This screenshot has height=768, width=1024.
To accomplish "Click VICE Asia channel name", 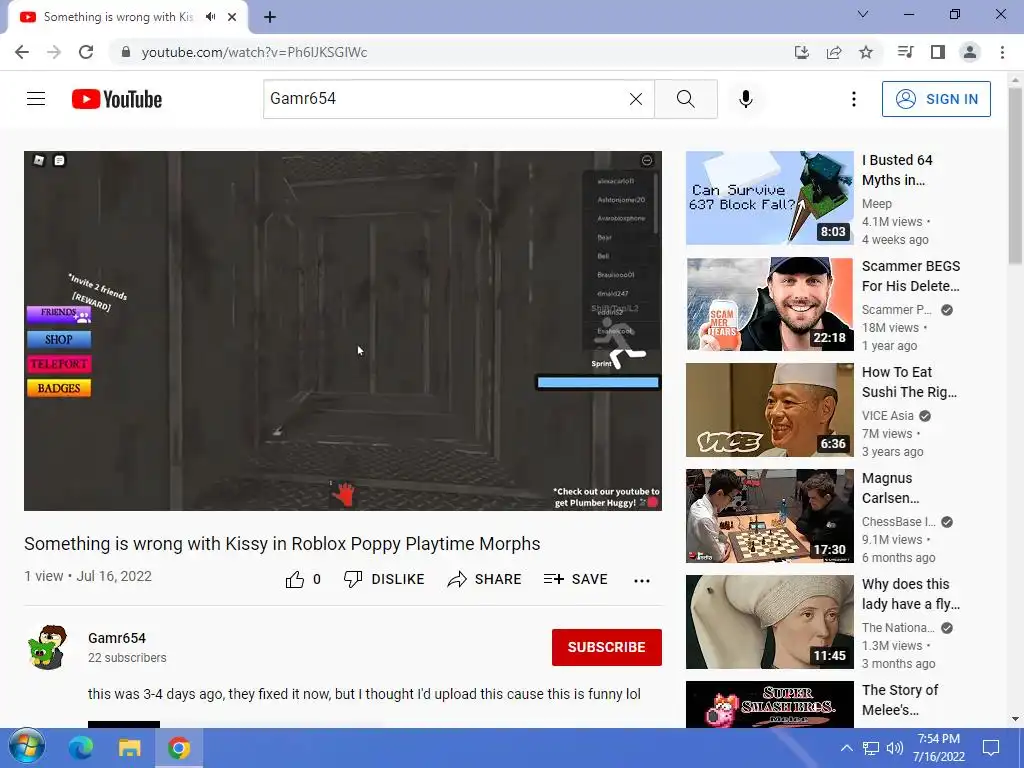I will point(888,416).
